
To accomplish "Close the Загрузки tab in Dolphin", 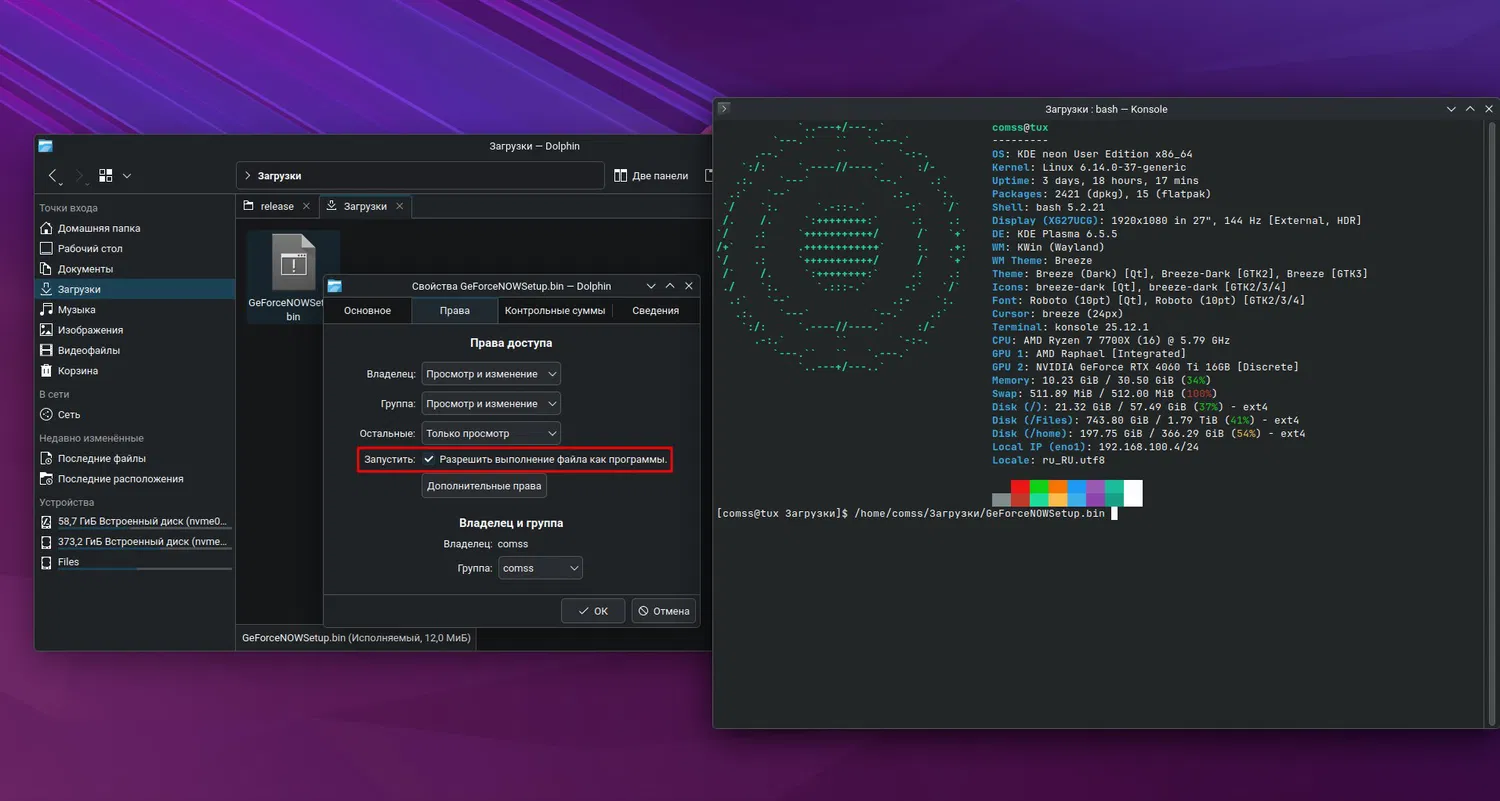I will tap(399, 206).
